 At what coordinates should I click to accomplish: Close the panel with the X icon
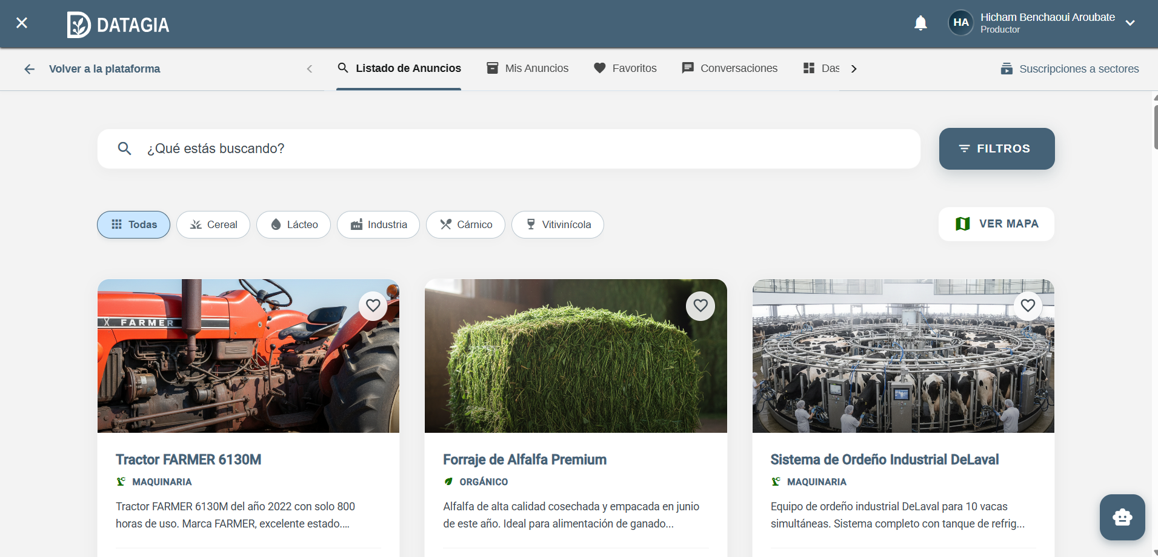point(22,23)
